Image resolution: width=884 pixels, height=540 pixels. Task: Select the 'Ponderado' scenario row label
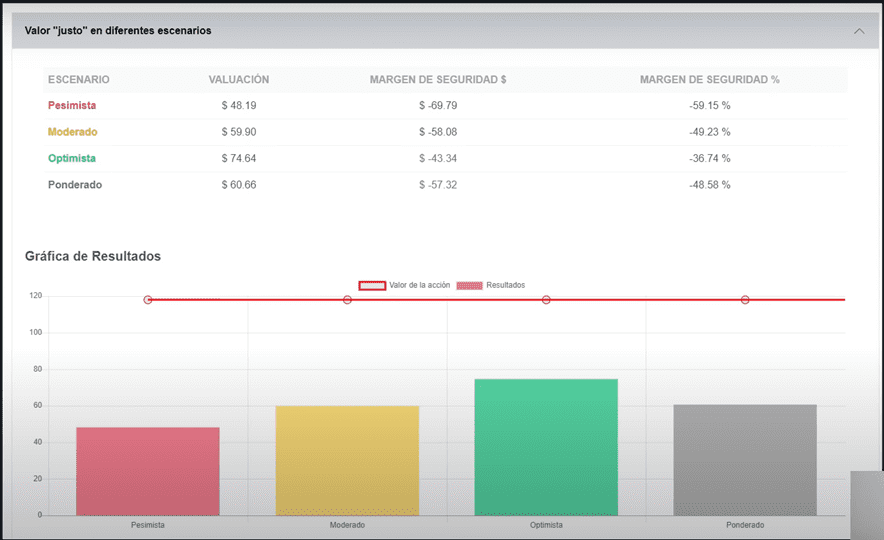(75, 185)
